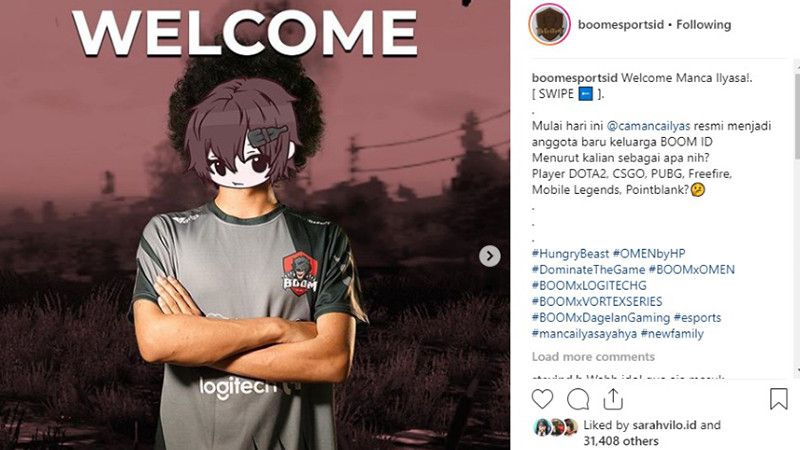Open #BOOMxLOGITECHG hashtag
The image size is (800, 450).
click(589, 285)
